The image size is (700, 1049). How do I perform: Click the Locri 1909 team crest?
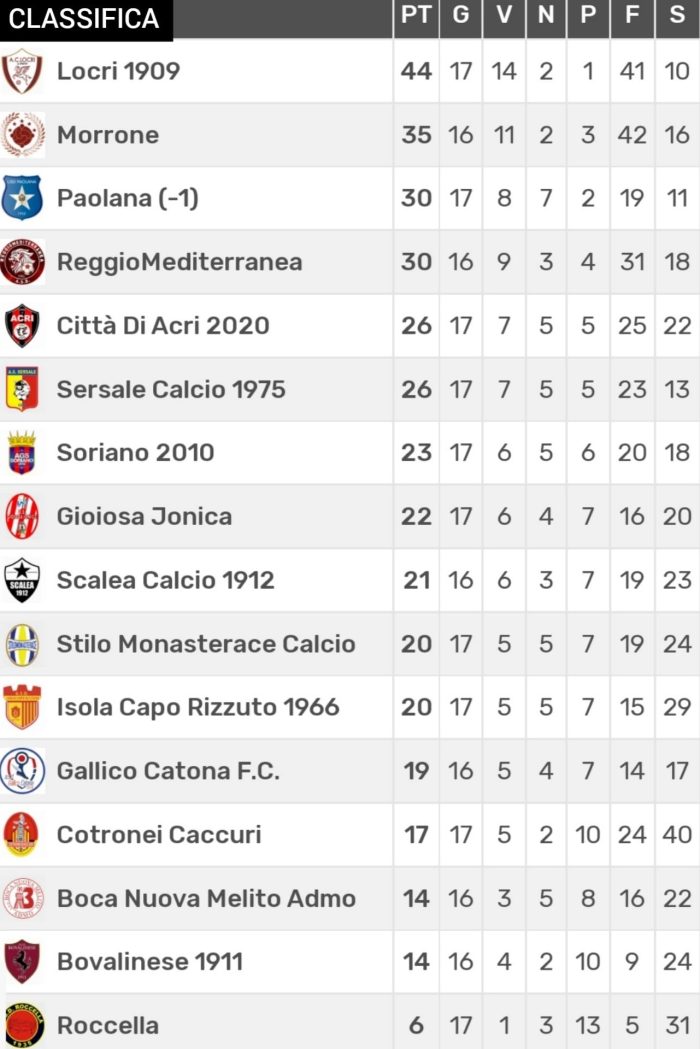coord(22,71)
